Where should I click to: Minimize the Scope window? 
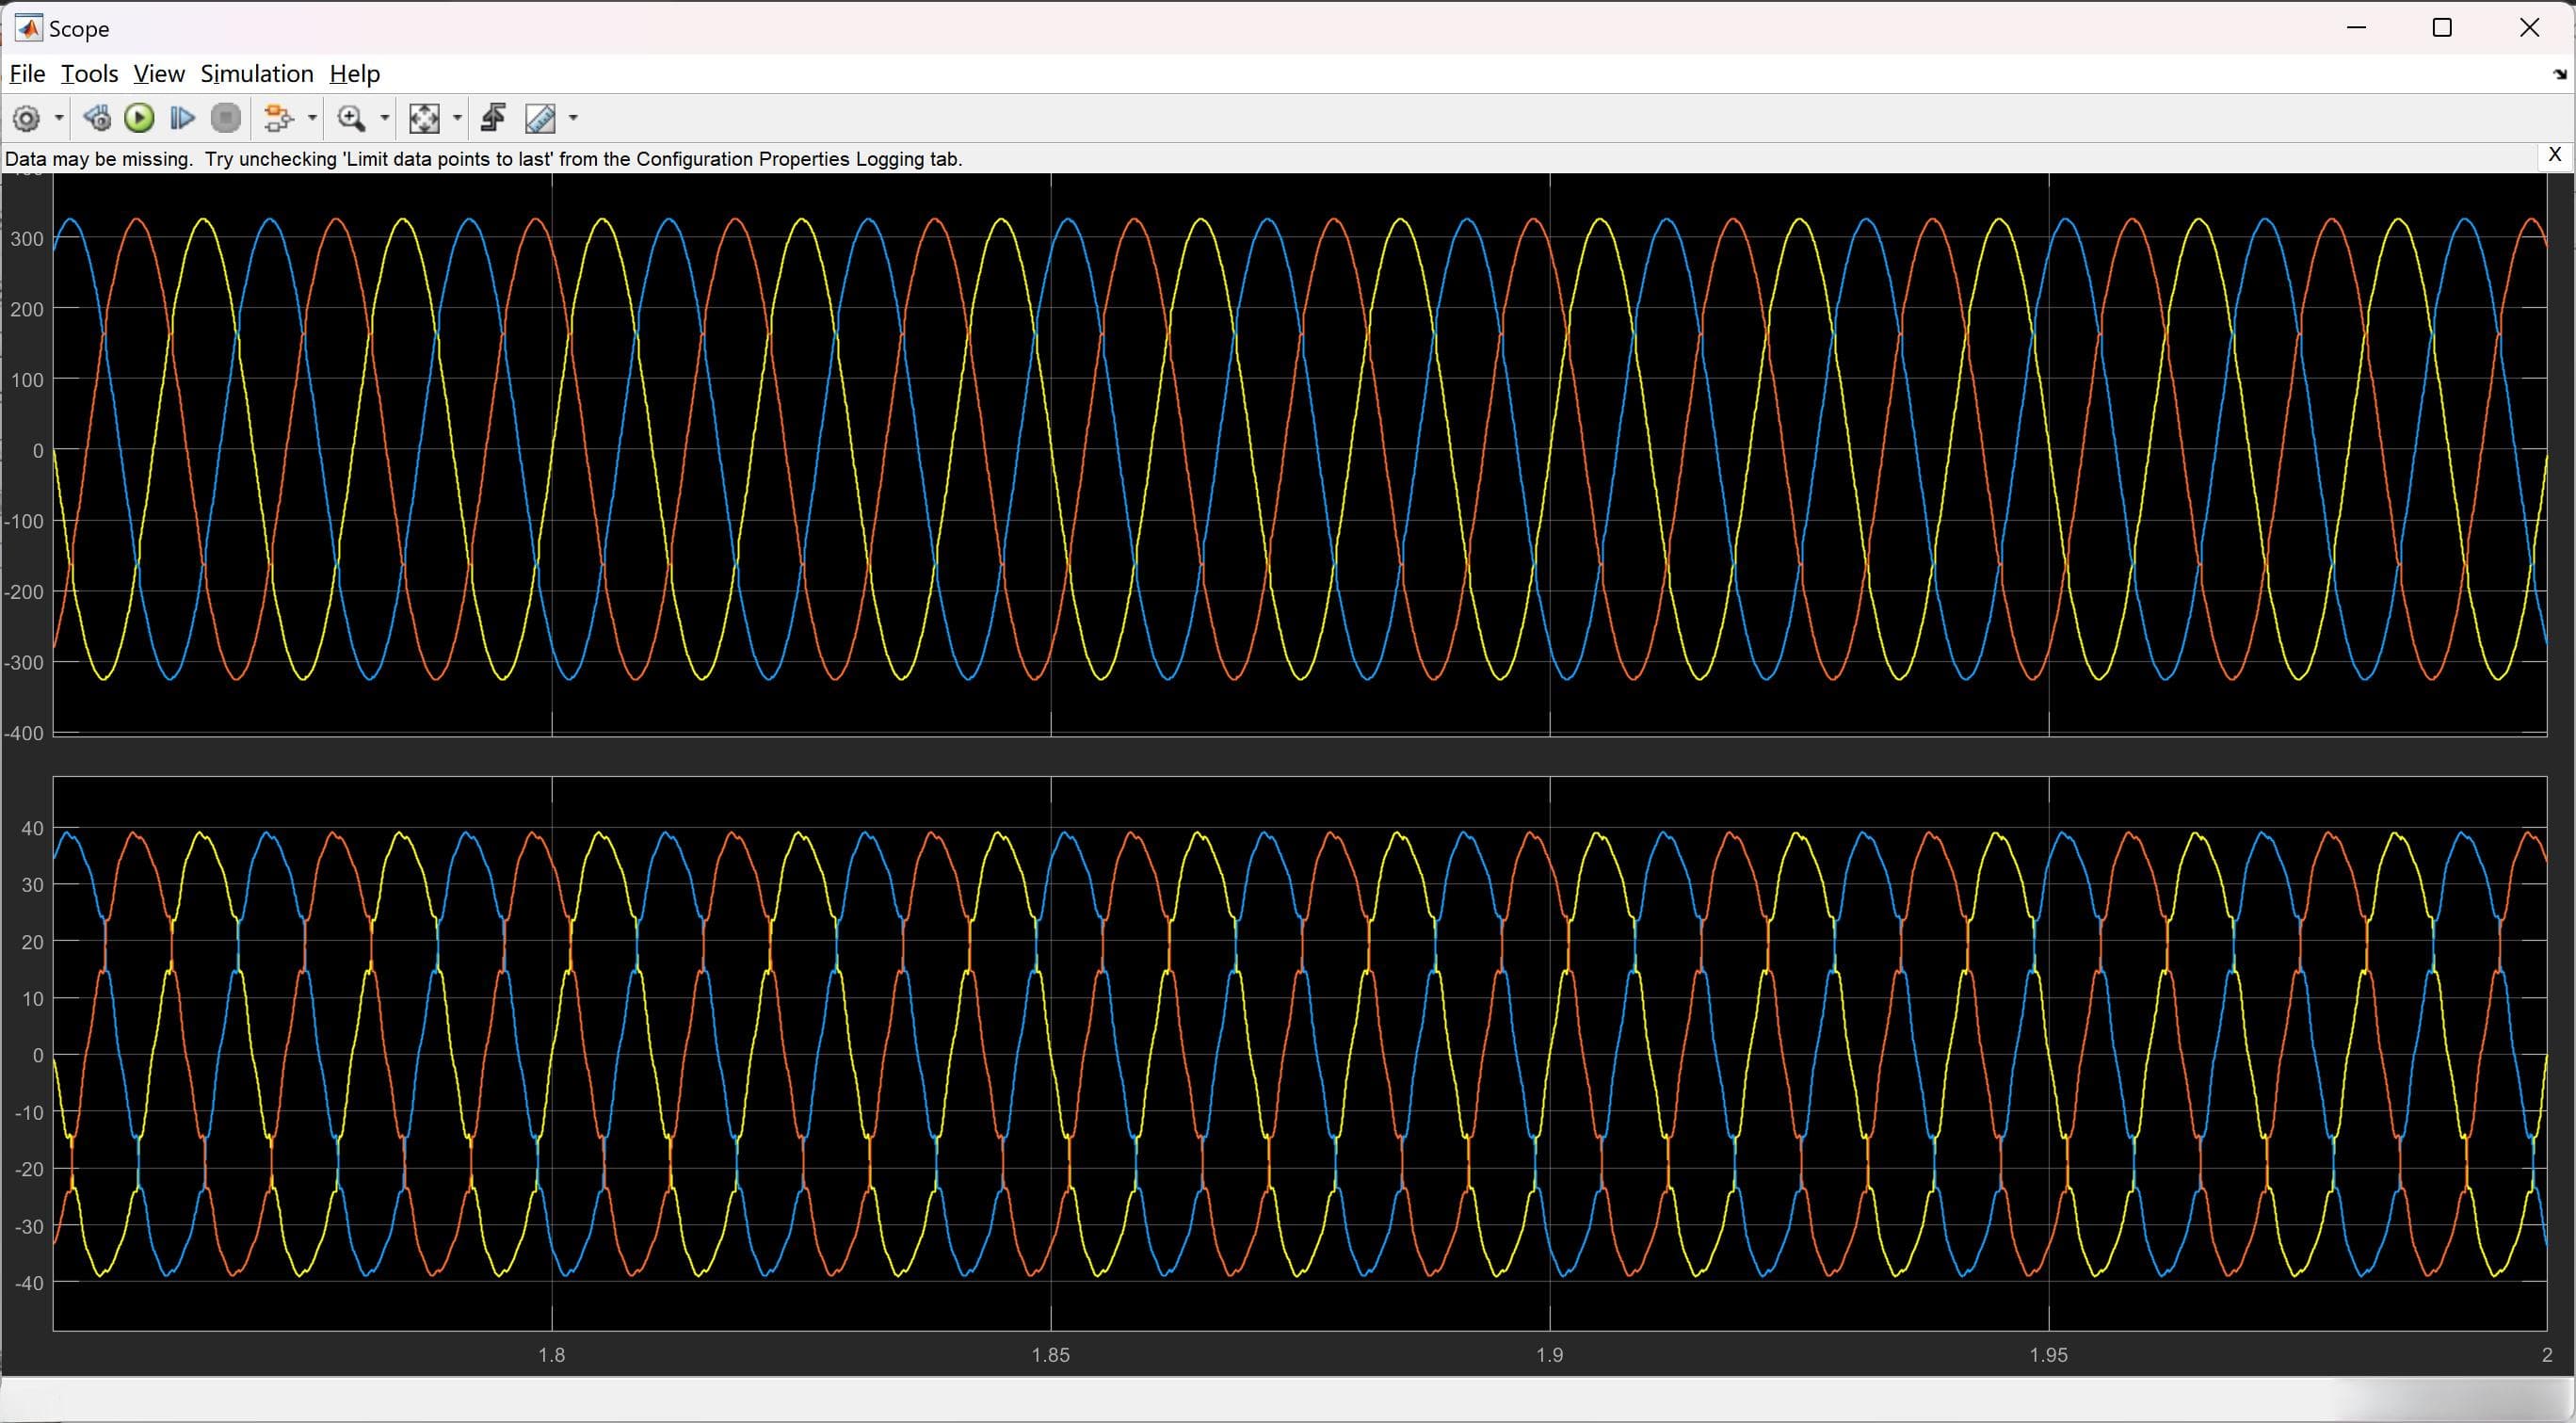pos(2356,28)
